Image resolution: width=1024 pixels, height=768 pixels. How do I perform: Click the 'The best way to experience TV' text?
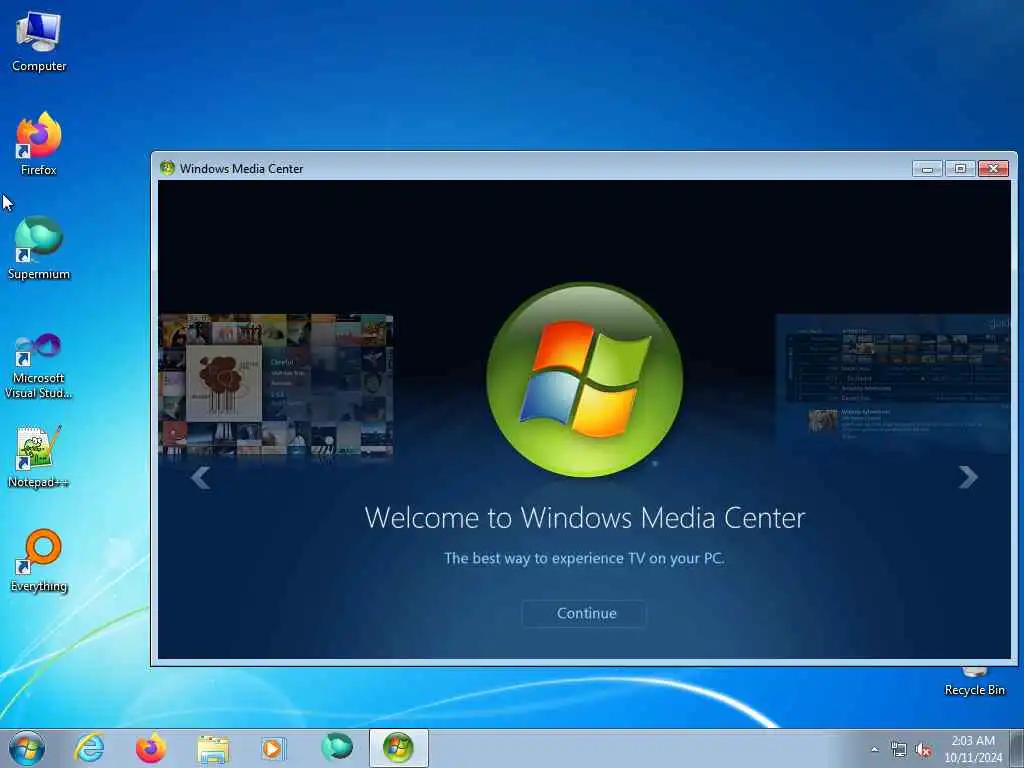tap(584, 558)
